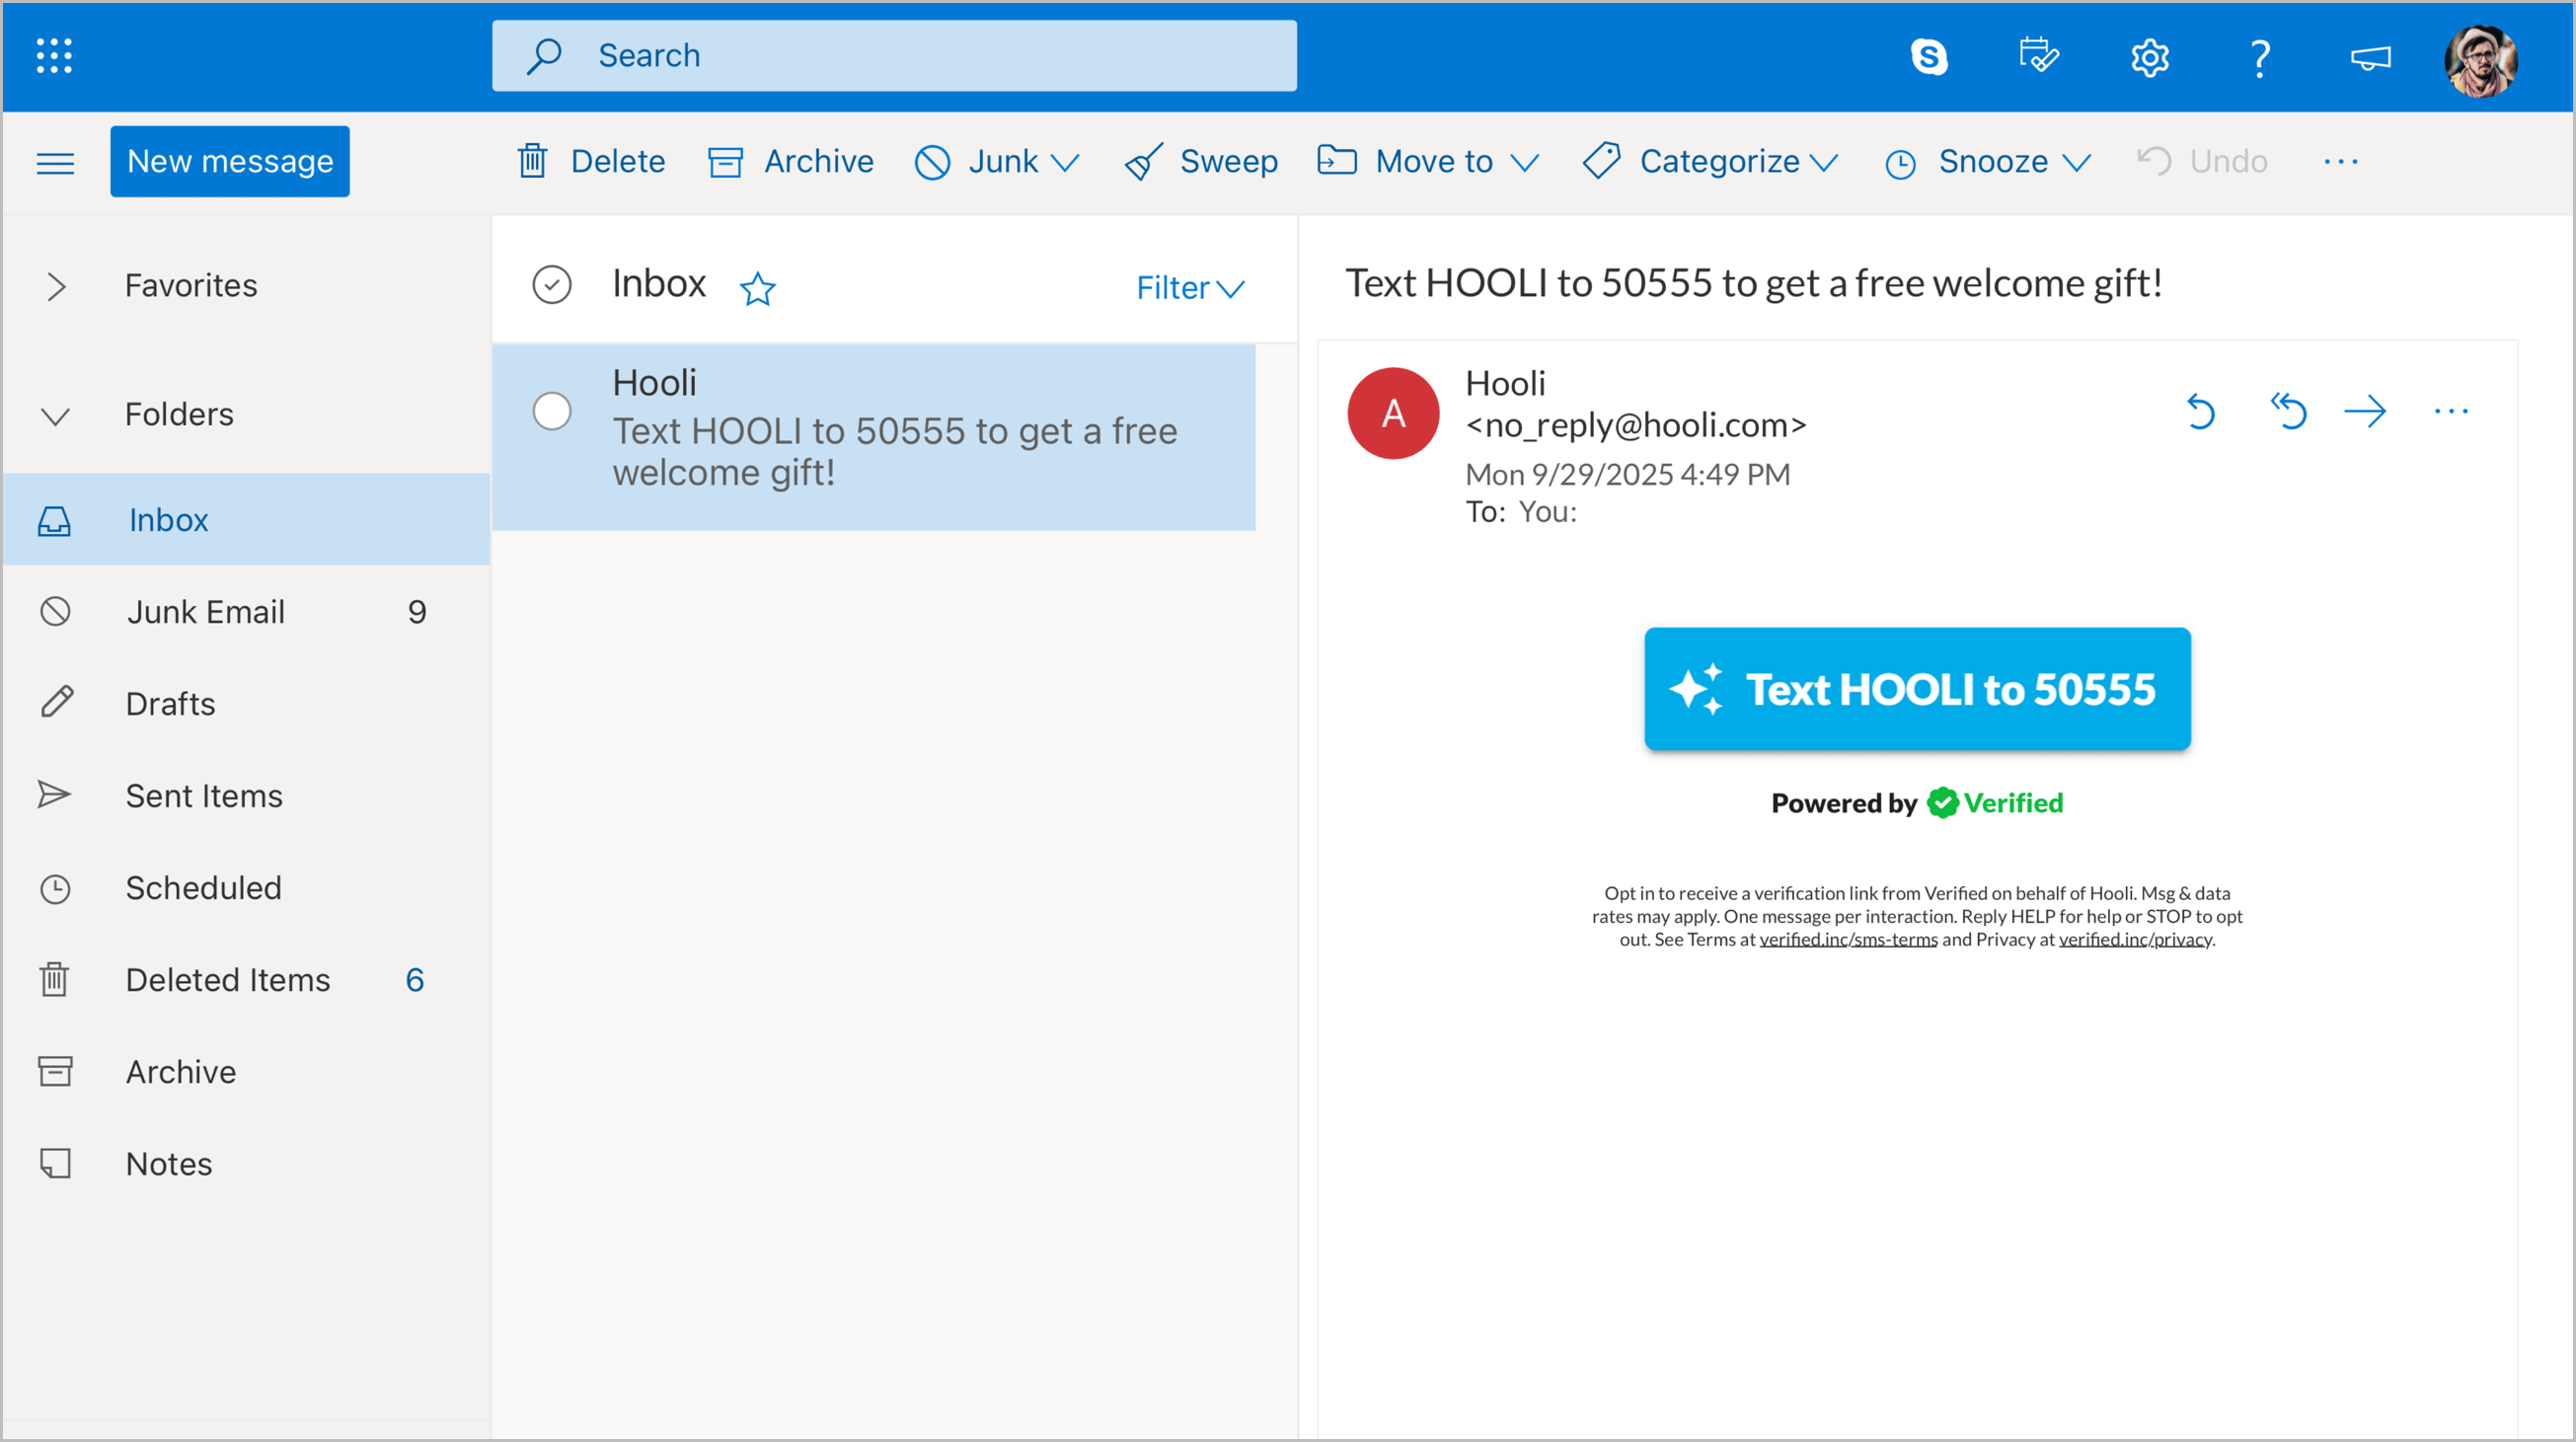2576x1442 pixels.
Task: Click in the Search field
Action: click(x=894, y=56)
